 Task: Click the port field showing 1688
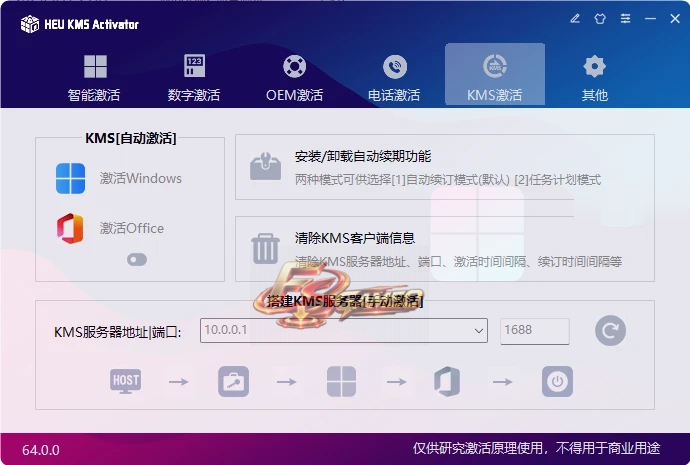click(535, 331)
